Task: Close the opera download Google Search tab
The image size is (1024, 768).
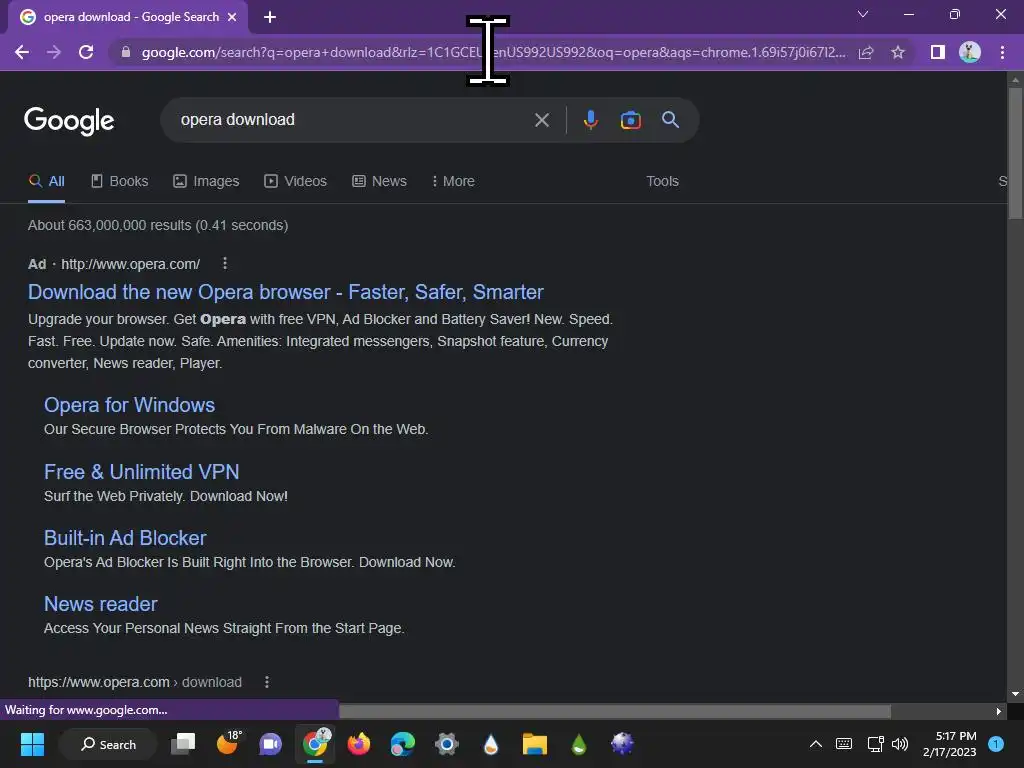Action: (x=232, y=18)
